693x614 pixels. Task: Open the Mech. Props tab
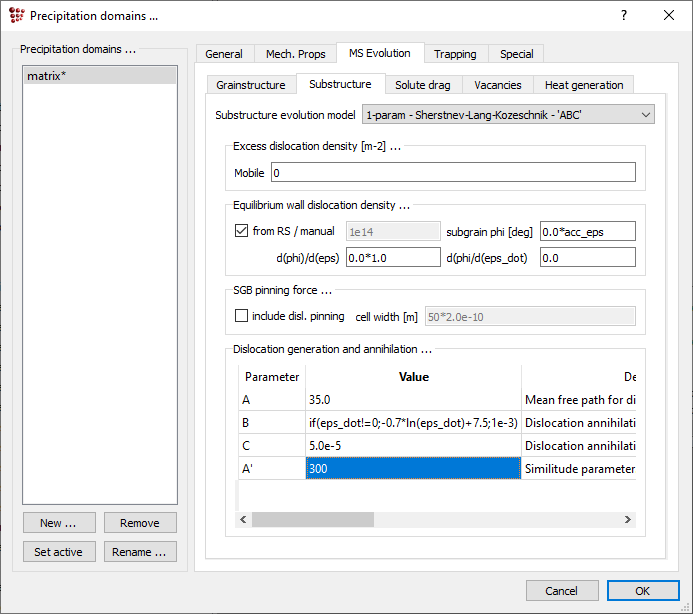pyautogui.click(x=295, y=54)
